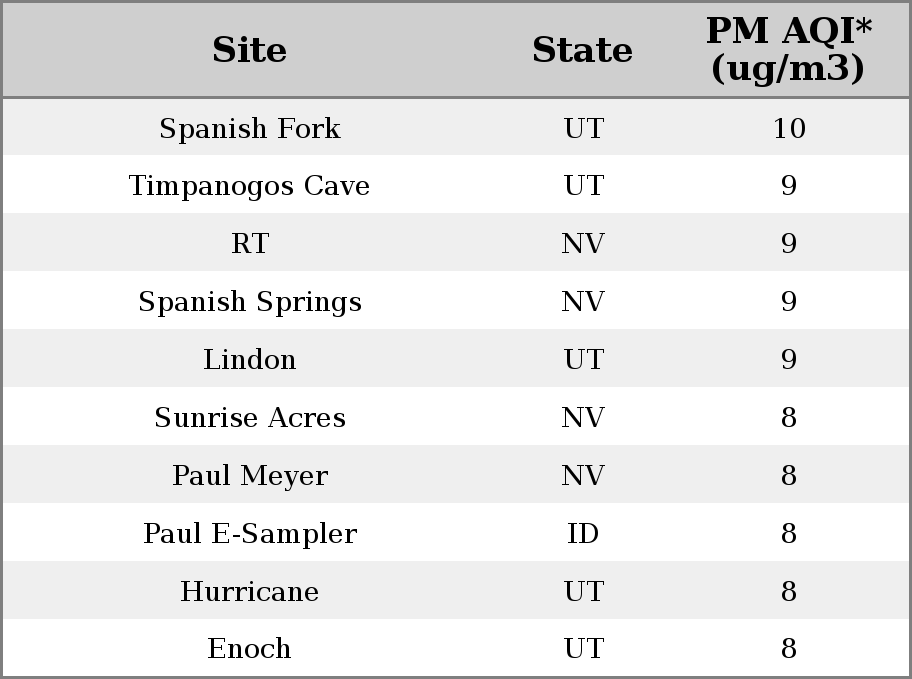The width and height of the screenshot is (912, 679).
Task: Click the NV state for Sunrise Acres
Action: click(583, 417)
